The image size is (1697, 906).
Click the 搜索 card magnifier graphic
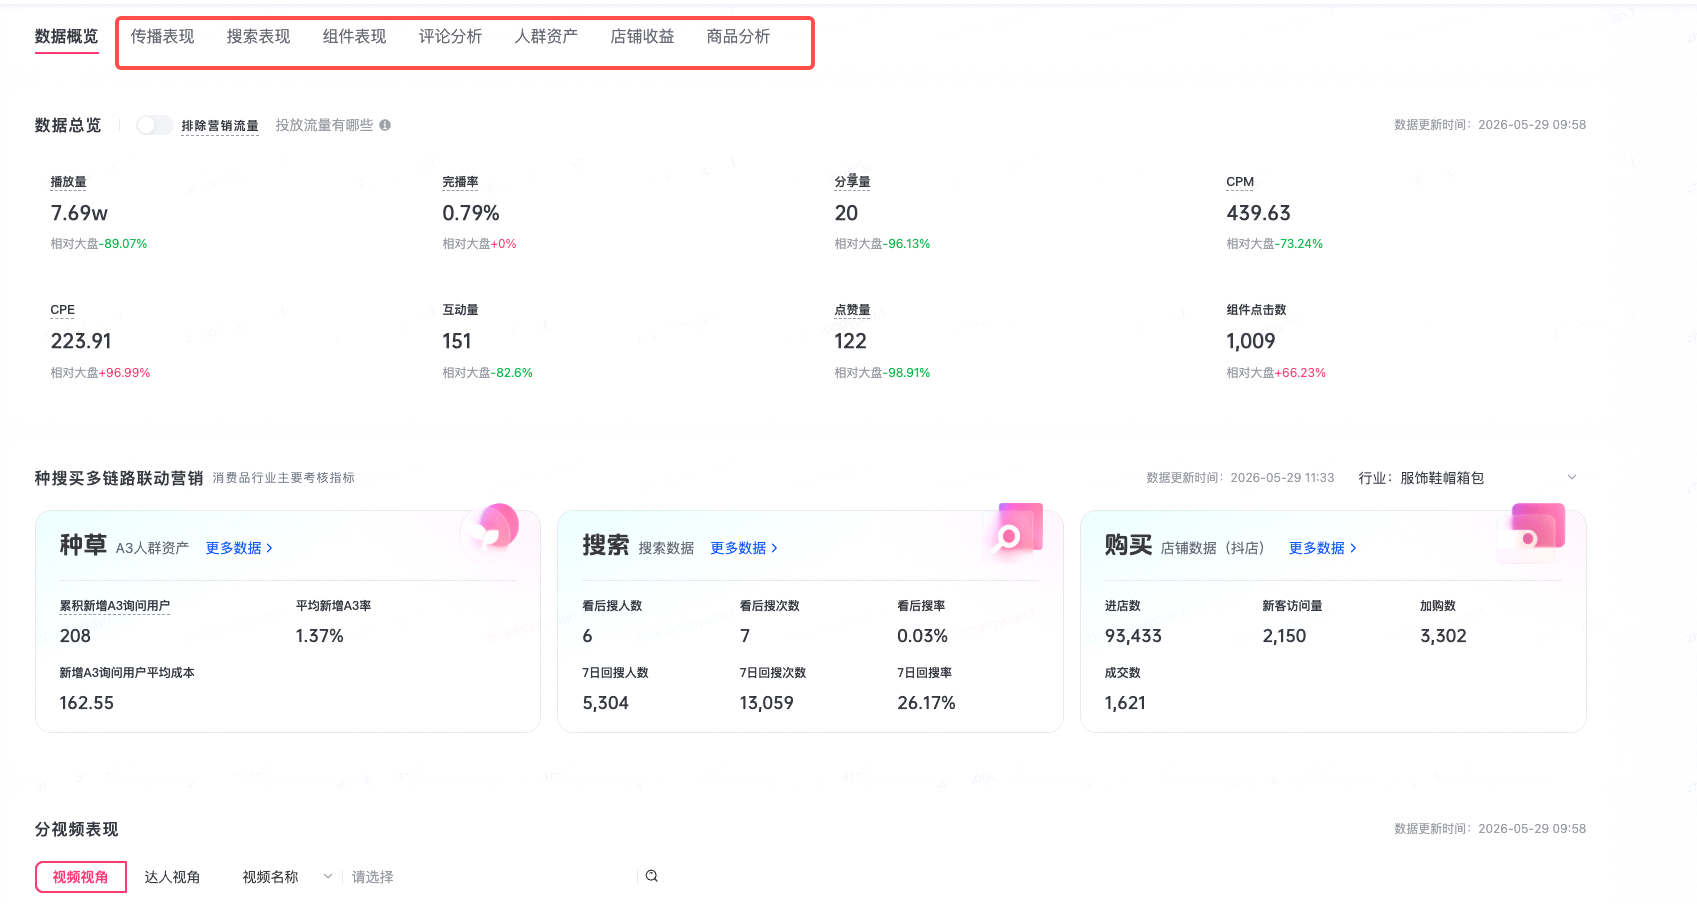[x=1014, y=530]
